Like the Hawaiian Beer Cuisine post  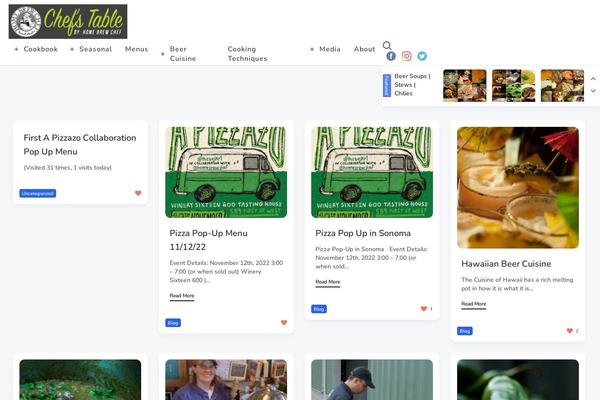(x=569, y=331)
